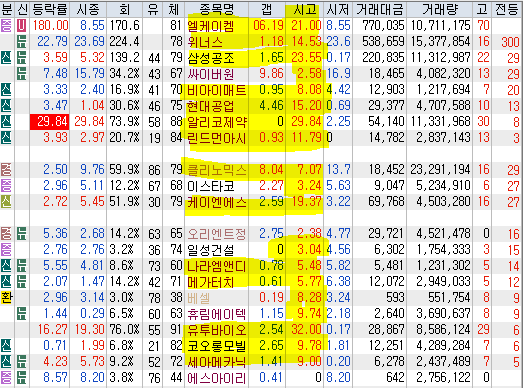Click the 신 badge in 알리코제약 row
Image resolution: width=523 pixels, height=388 pixels.
(6, 121)
